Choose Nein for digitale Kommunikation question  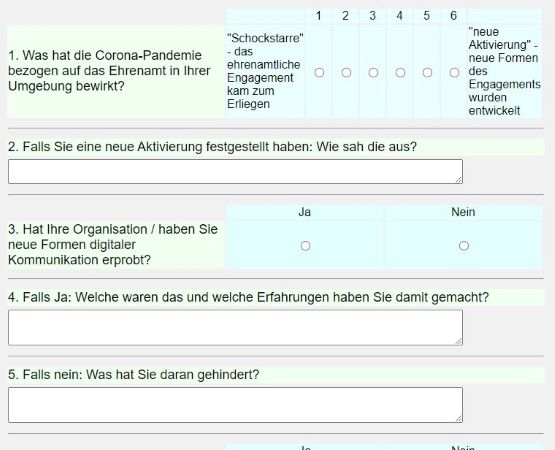point(464,246)
